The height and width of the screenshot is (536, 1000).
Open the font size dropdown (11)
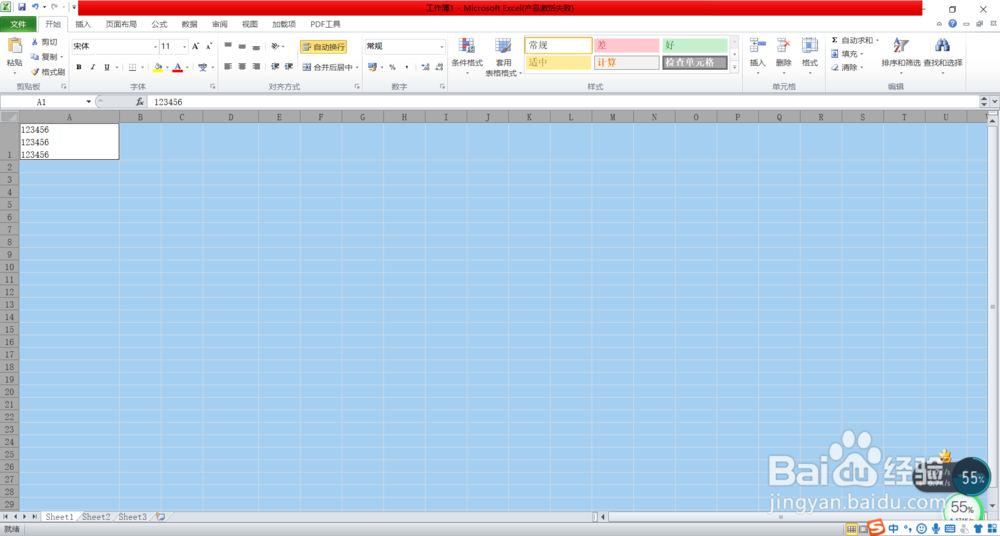(x=185, y=47)
